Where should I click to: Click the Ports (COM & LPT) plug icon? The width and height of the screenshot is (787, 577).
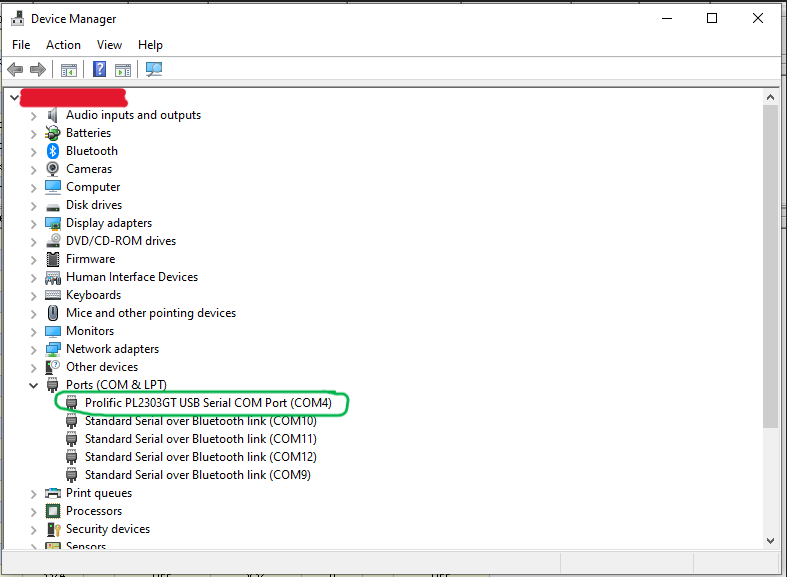click(x=52, y=385)
